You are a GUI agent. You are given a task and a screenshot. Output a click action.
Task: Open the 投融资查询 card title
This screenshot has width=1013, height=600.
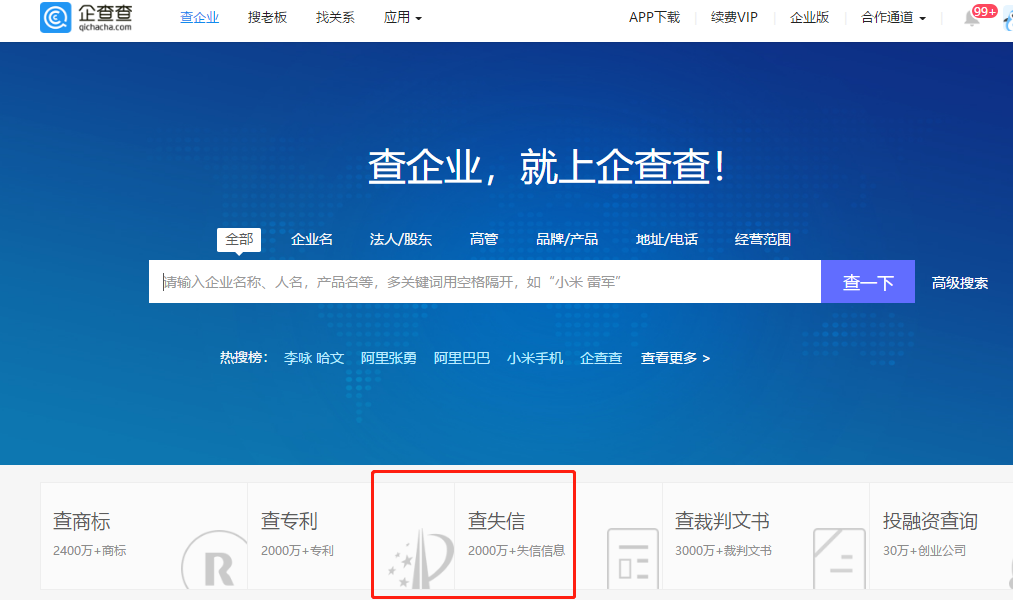930,521
